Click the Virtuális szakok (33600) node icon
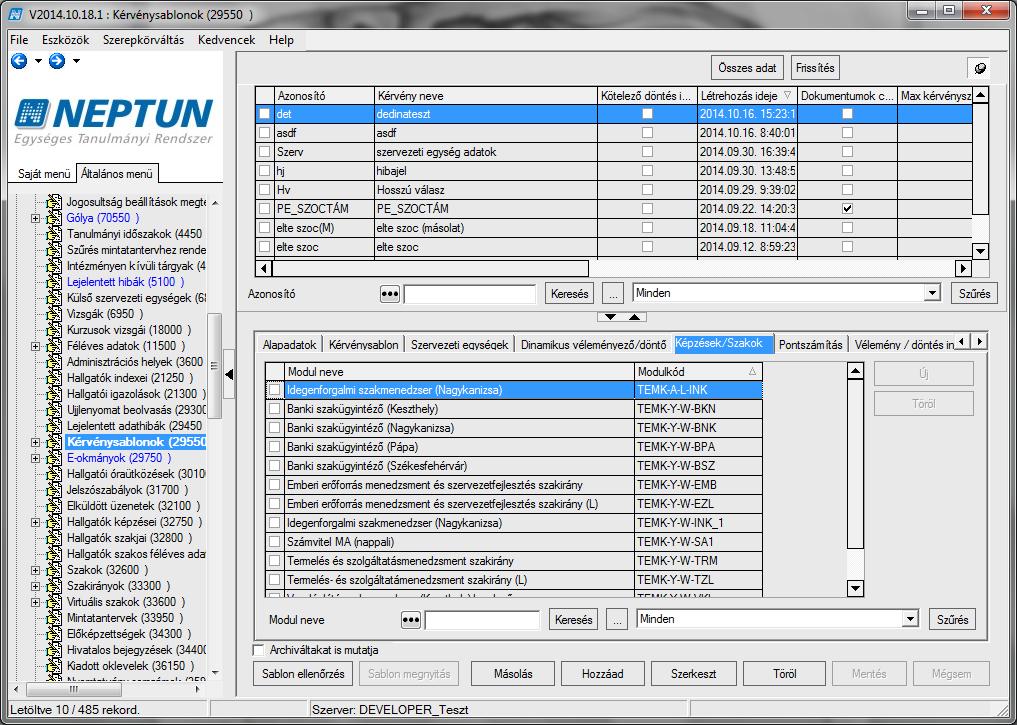 [x=54, y=602]
